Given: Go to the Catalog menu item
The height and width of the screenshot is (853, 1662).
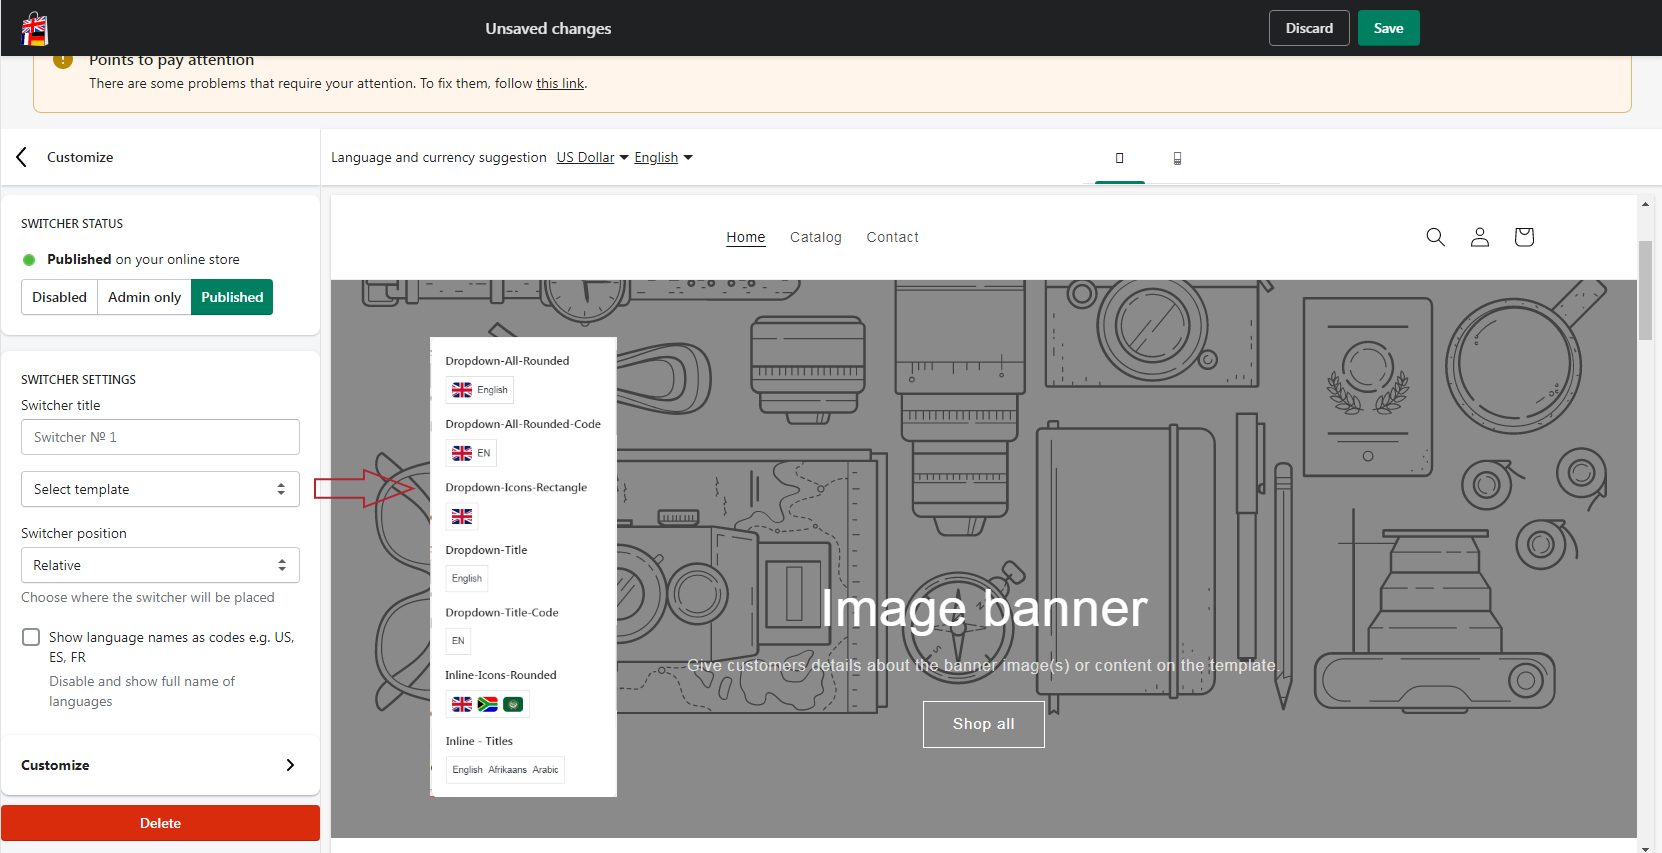Looking at the screenshot, I should pyautogui.click(x=816, y=237).
